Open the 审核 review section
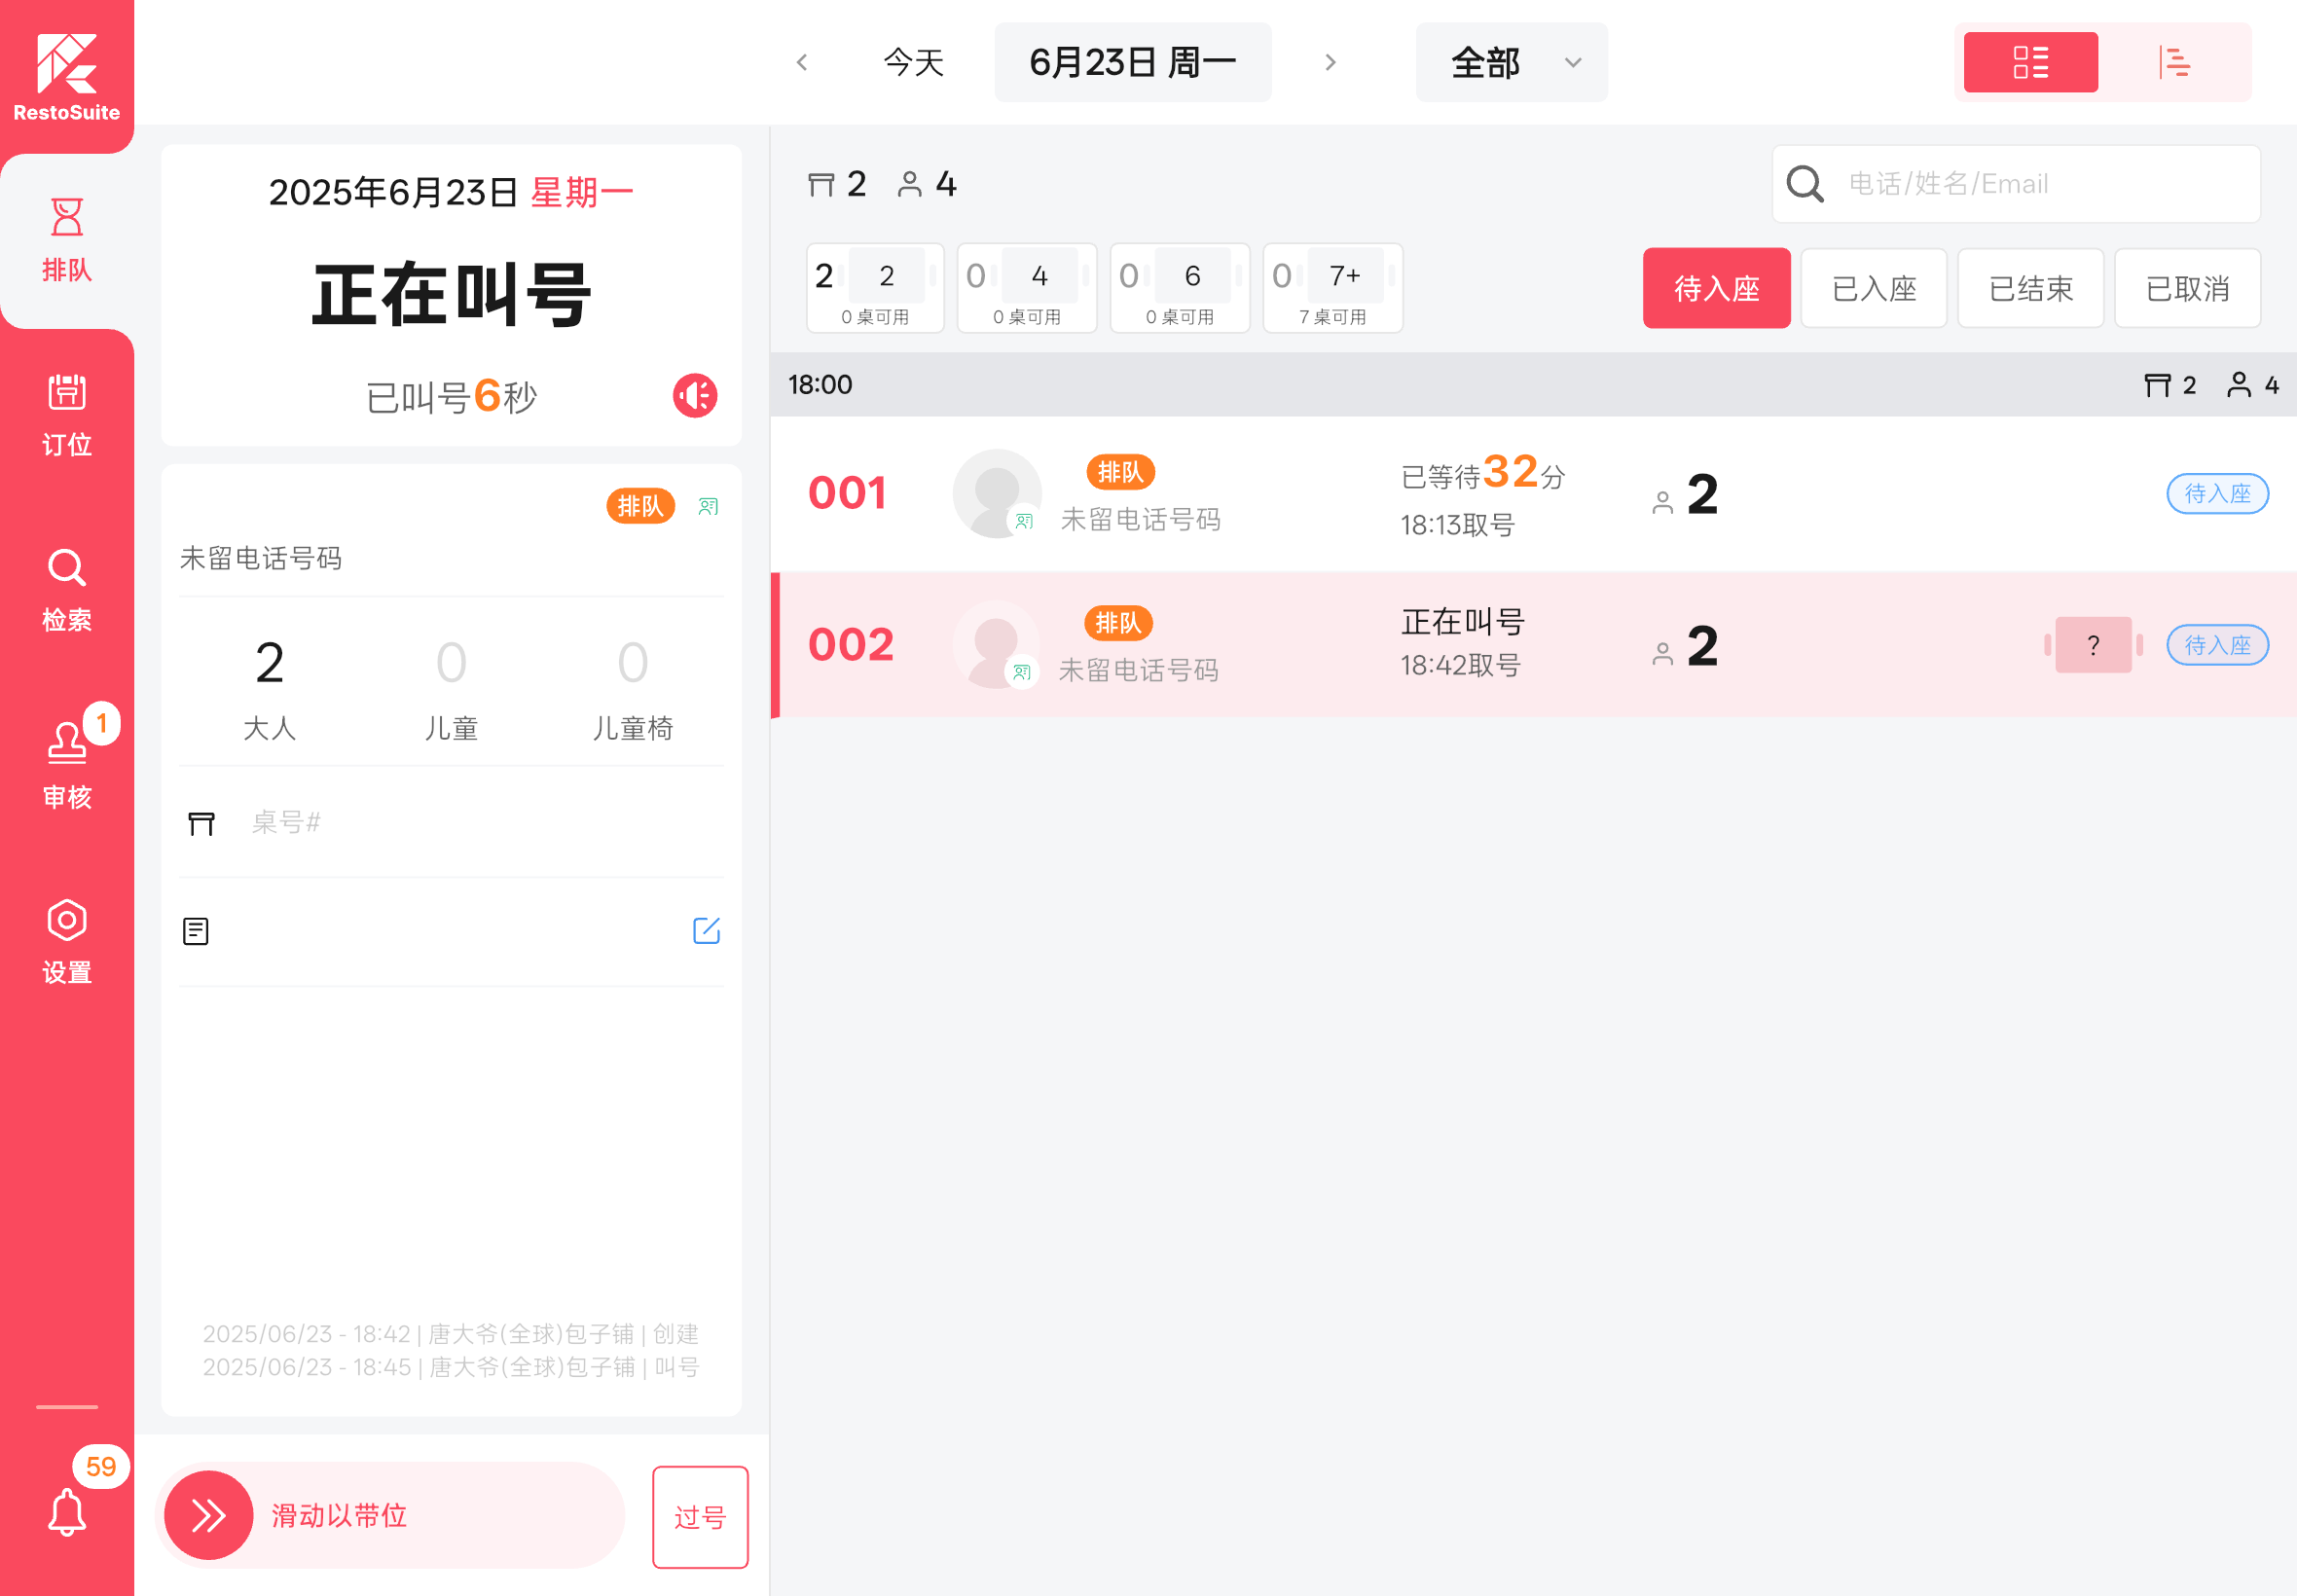Screen dimensions: 2297x1596 (x=67, y=766)
